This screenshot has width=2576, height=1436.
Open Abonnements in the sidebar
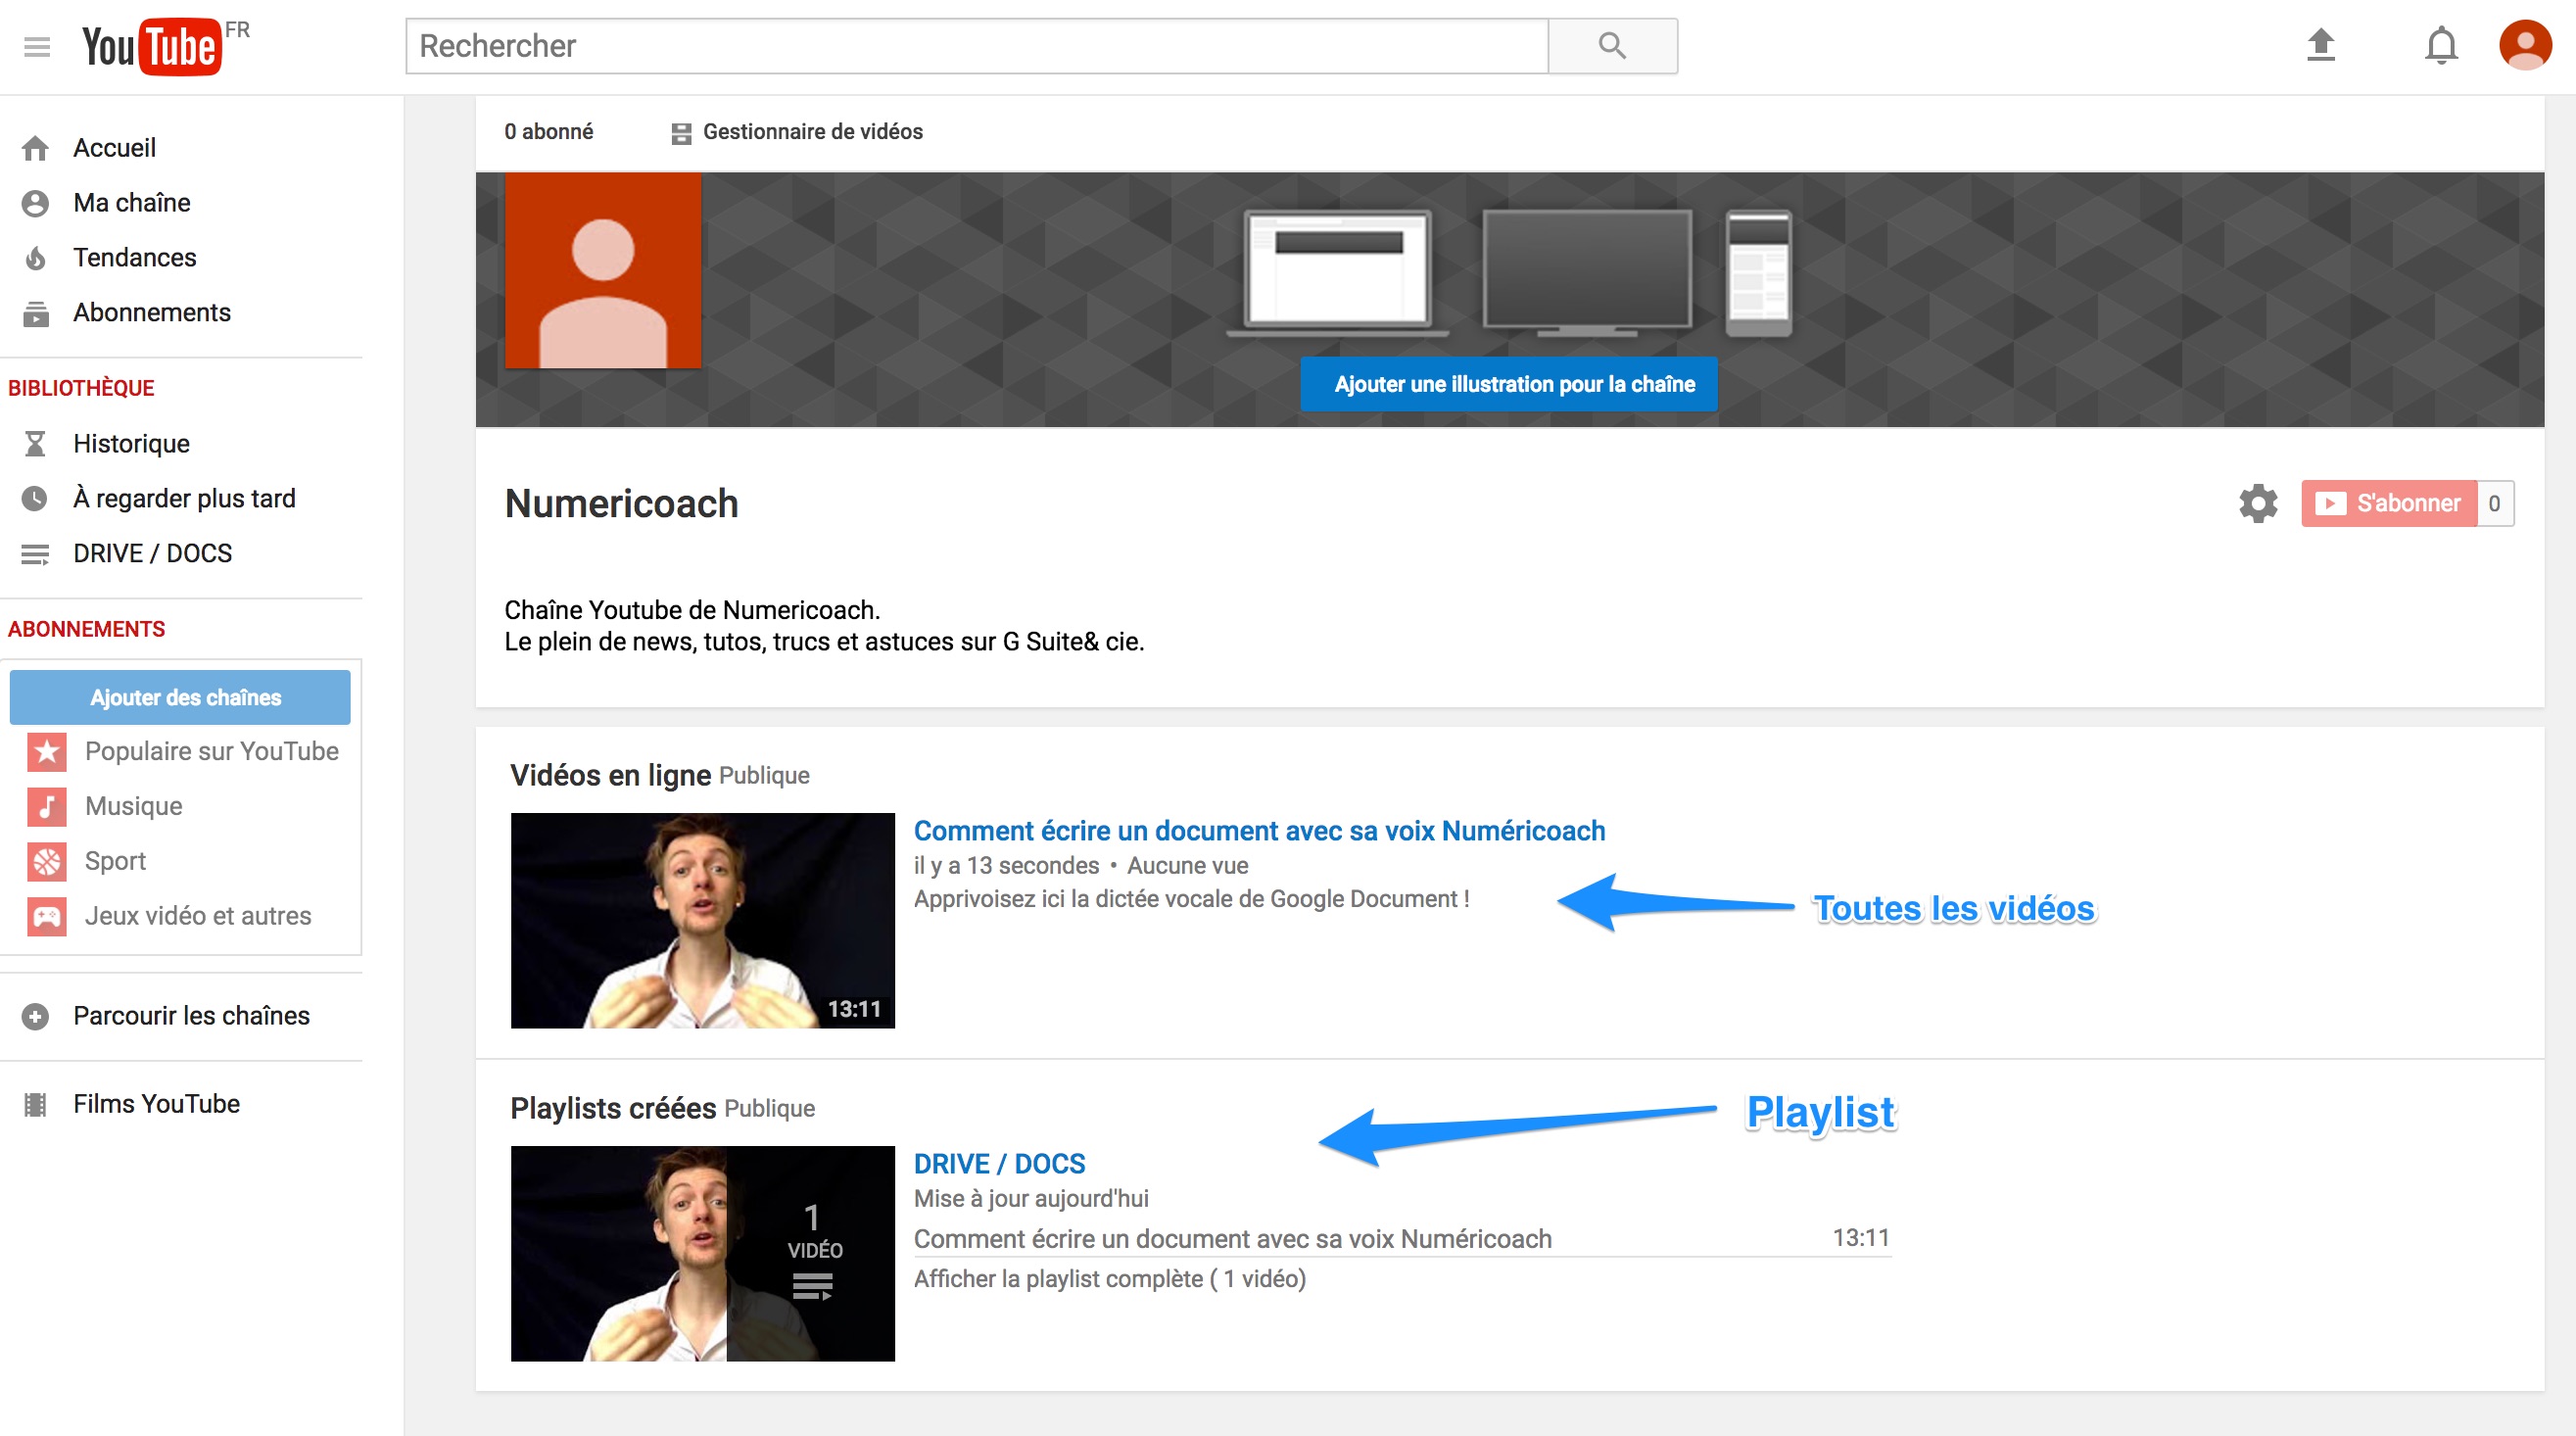pos(152,313)
